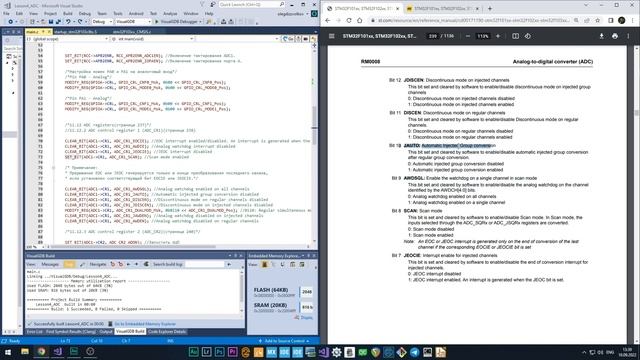640x360 pixels.
Task: Open the PDF viewer more actions menu
Action: tap(628, 36)
